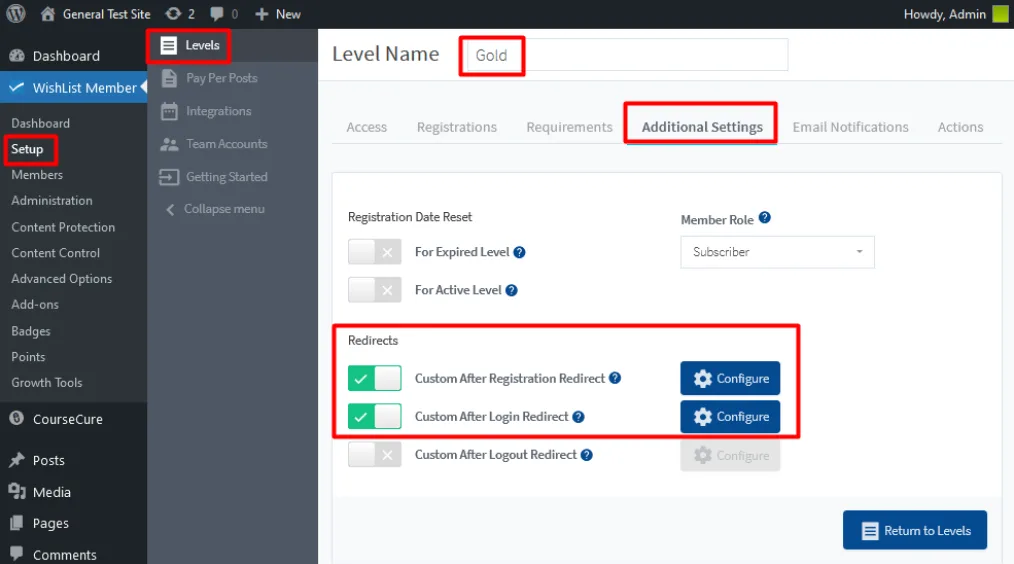Click the Dashboard gauge icon in sidebar

point(17,56)
